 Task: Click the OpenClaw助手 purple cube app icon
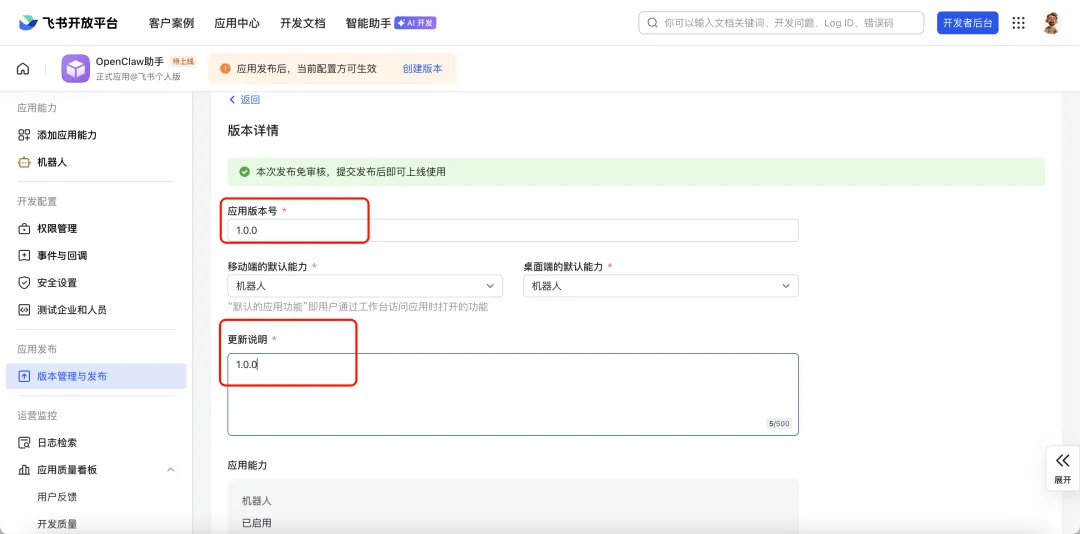(x=75, y=69)
